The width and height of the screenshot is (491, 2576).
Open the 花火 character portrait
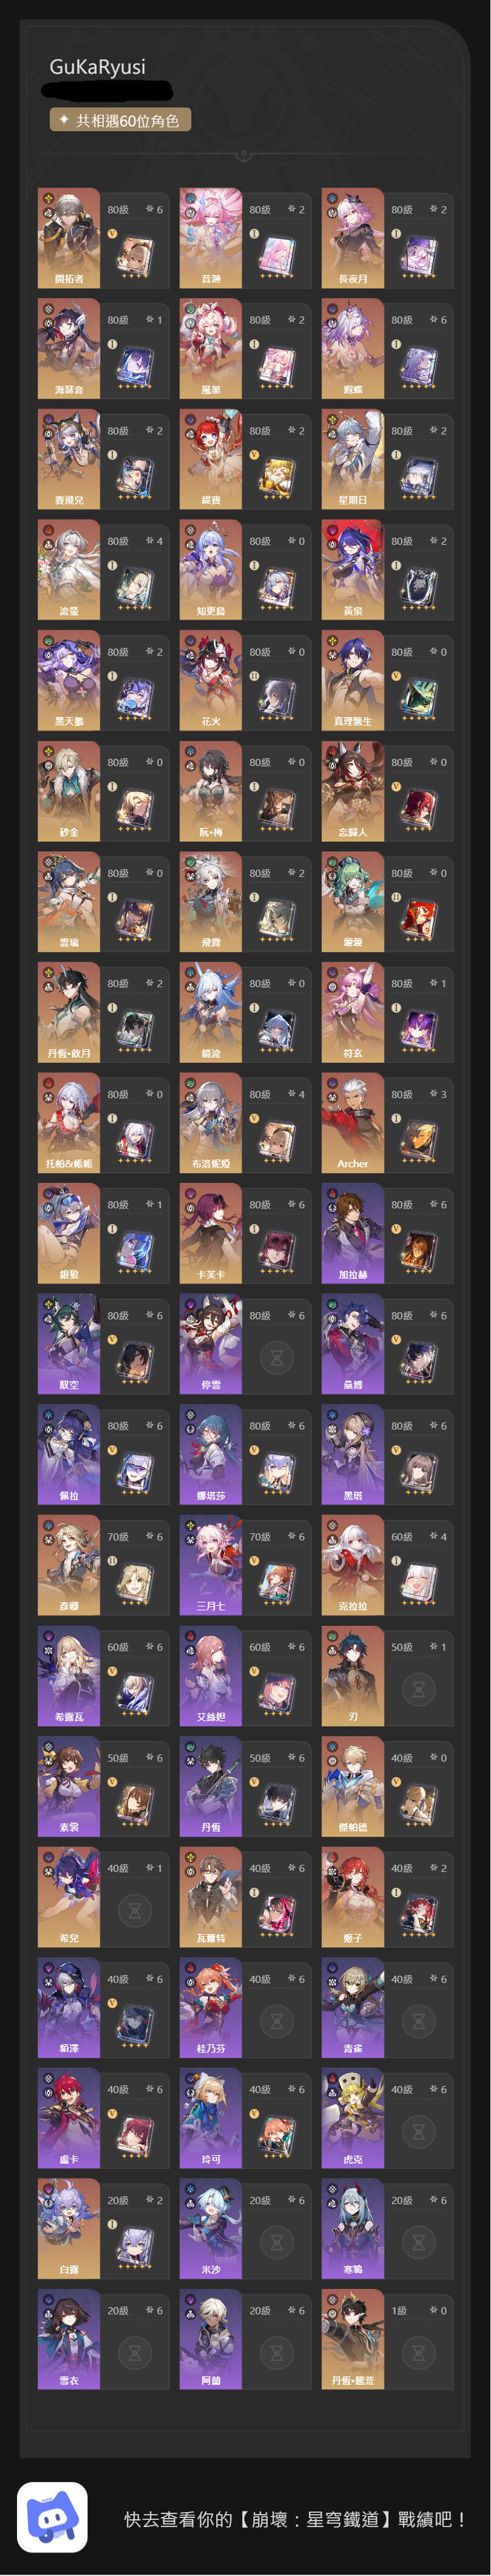(211, 680)
